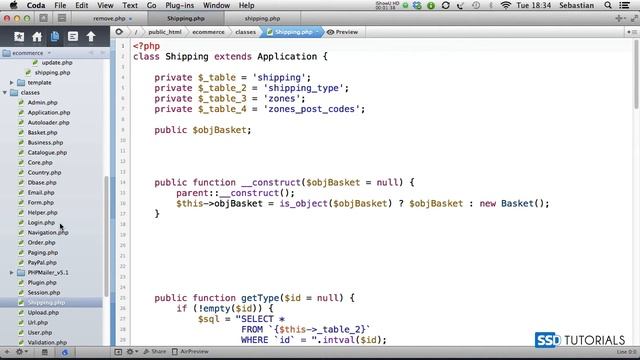The height and width of the screenshot is (360, 640).
Task: Click the path bar circular arrow icon
Action: click(x=119, y=32)
